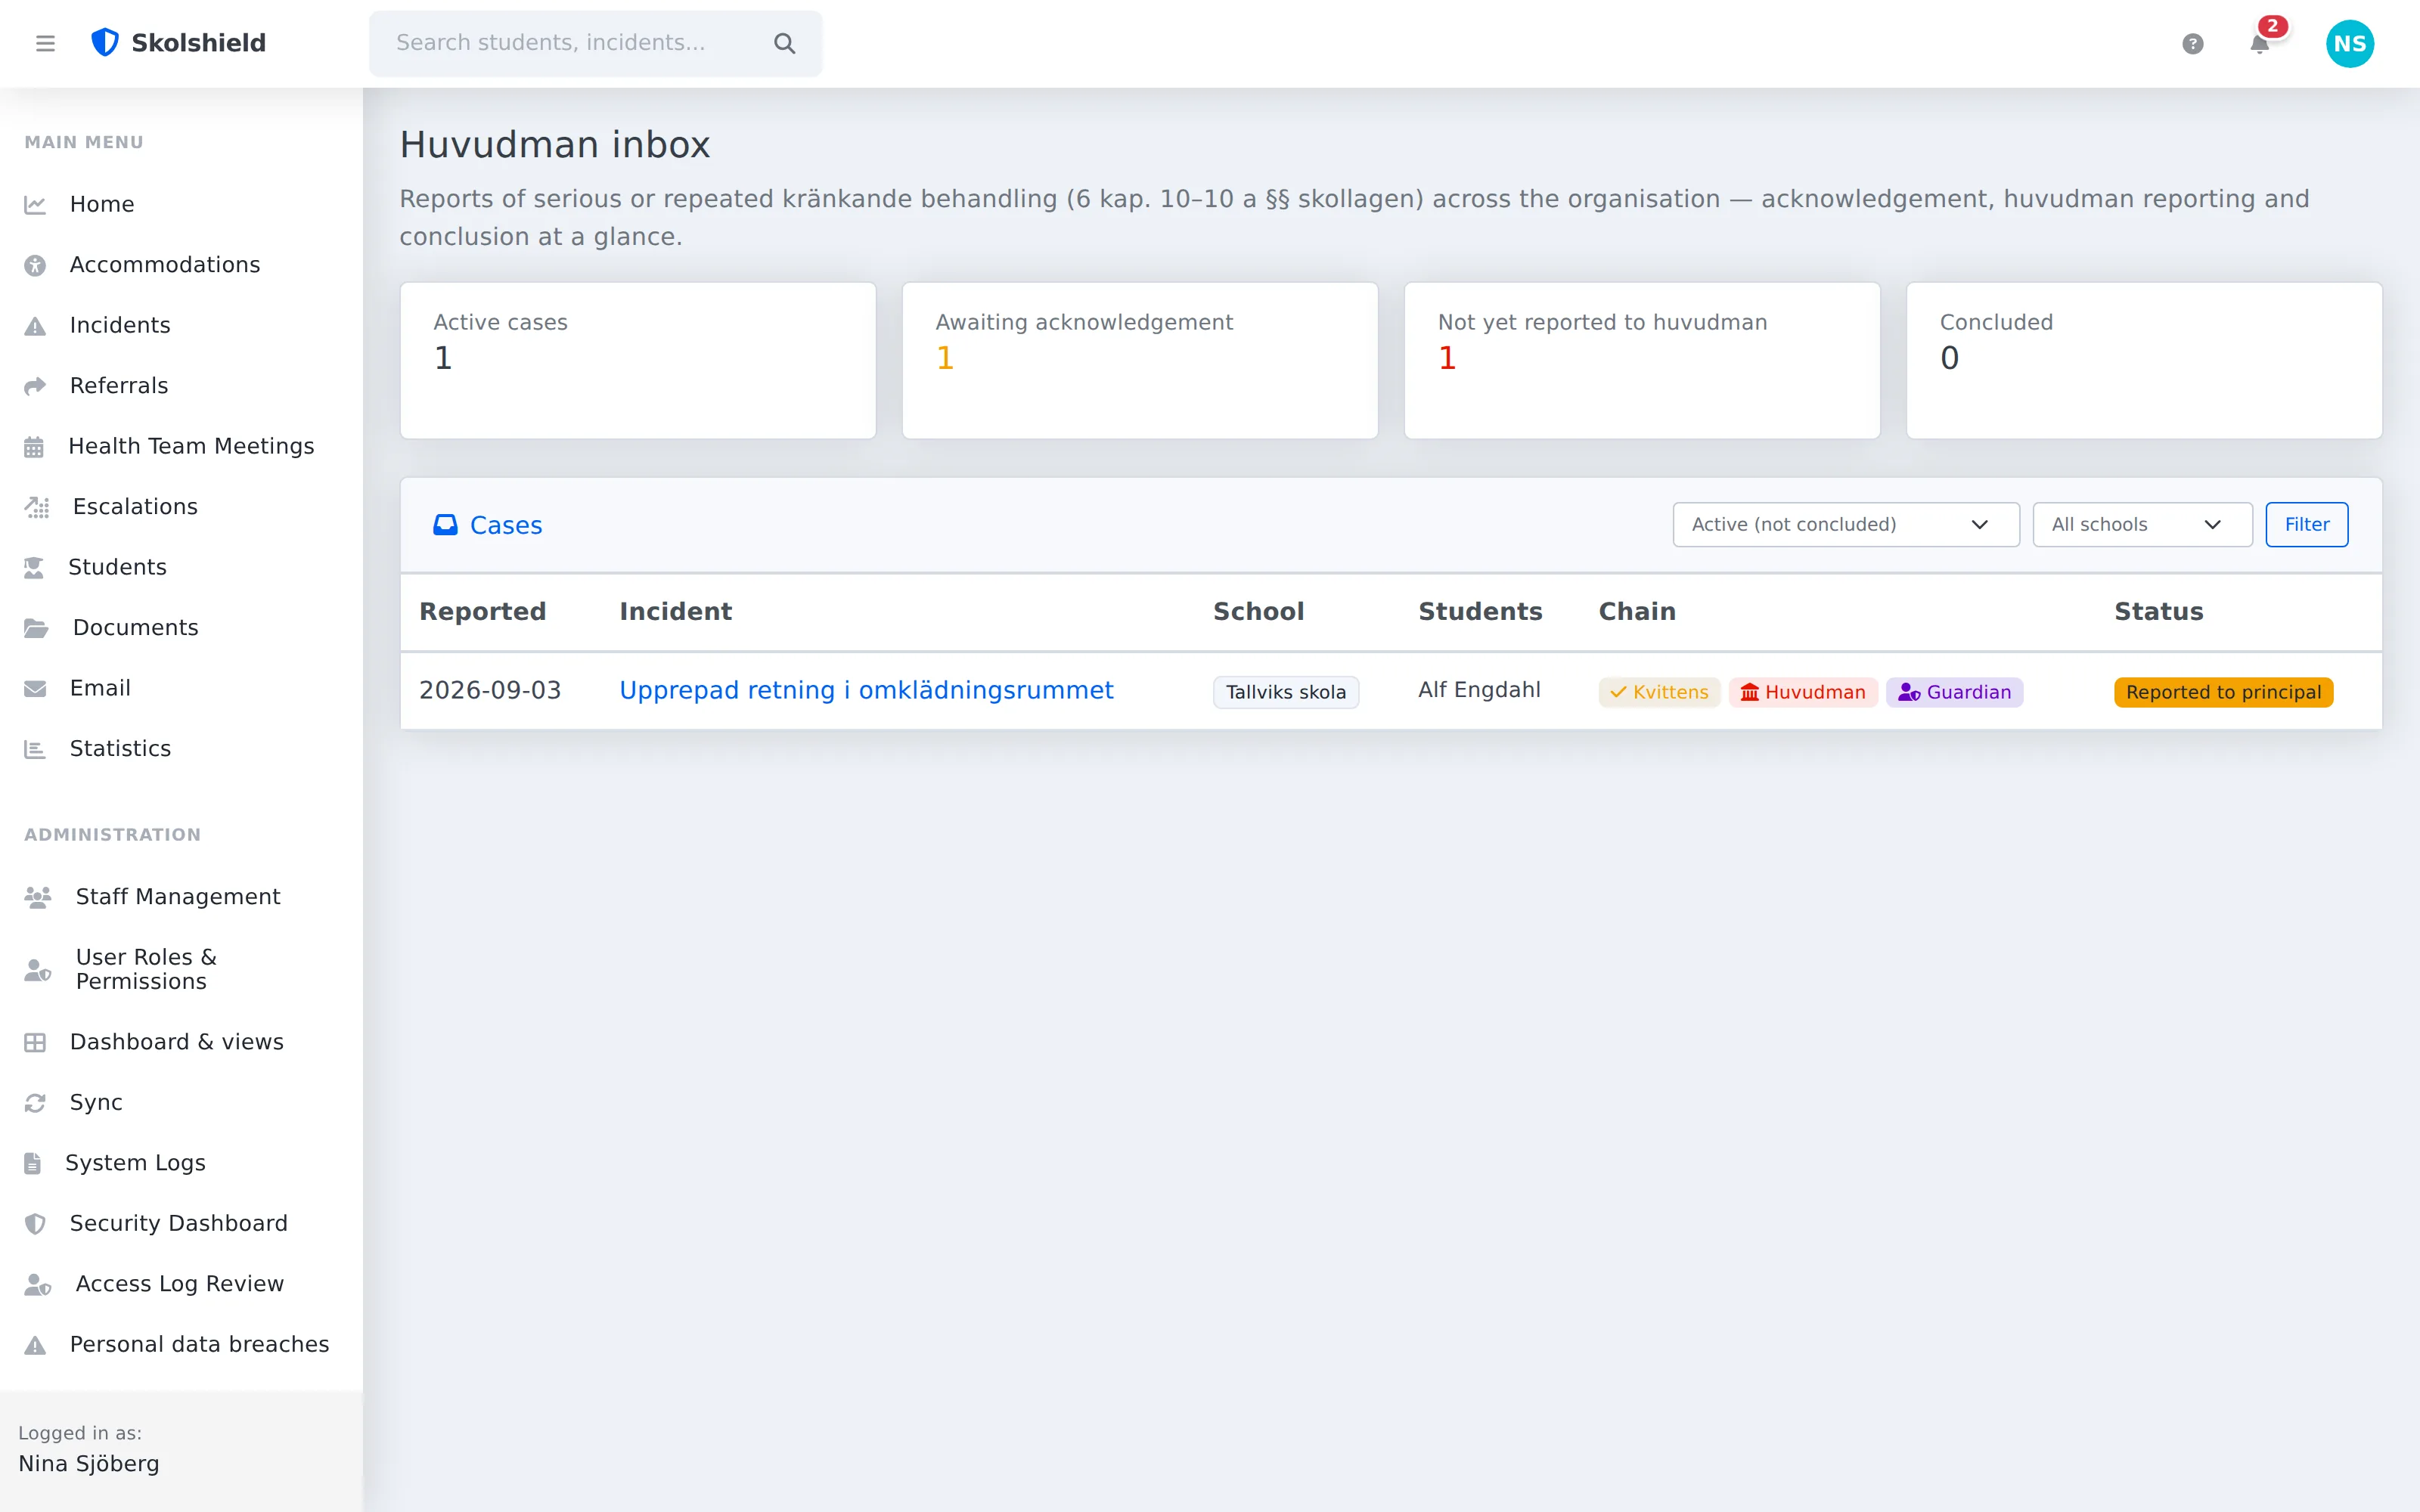Image resolution: width=2420 pixels, height=1512 pixels.
Task: Click the Awaiting acknowledgement summary card
Action: (x=1140, y=360)
